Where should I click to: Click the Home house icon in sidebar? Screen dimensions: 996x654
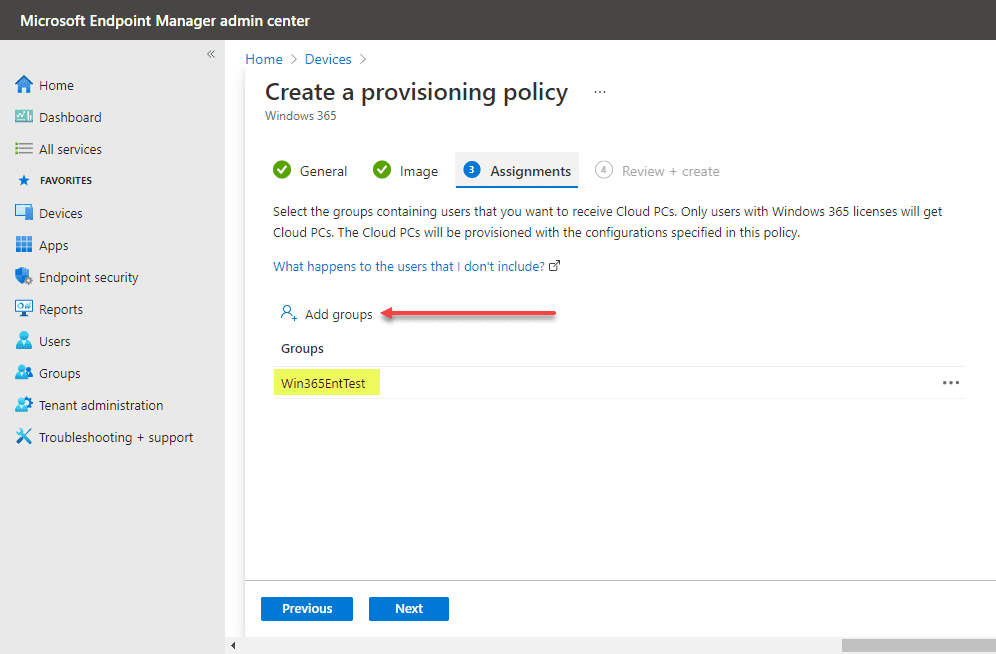[24, 85]
